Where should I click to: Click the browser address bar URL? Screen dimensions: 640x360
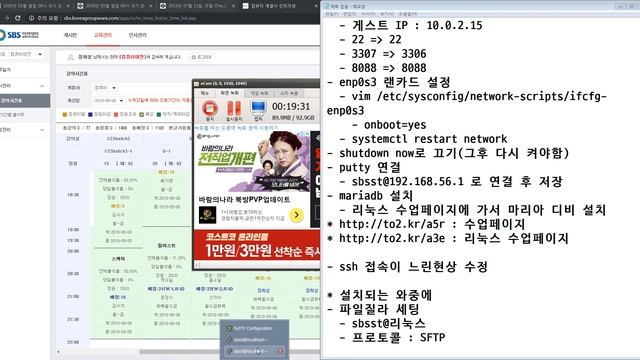coord(130,18)
